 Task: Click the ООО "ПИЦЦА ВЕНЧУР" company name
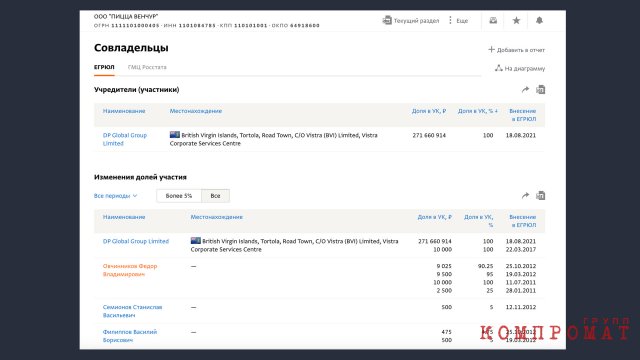click(126, 16)
